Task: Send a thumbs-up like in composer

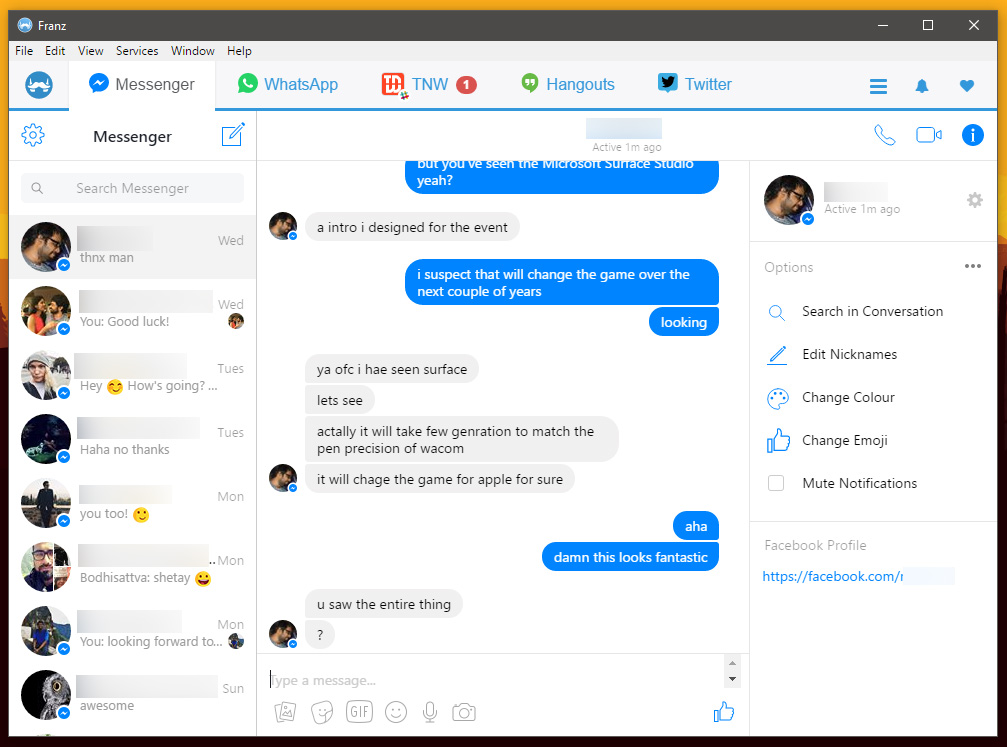Action: pyautogui.click(x=724, y=711)
